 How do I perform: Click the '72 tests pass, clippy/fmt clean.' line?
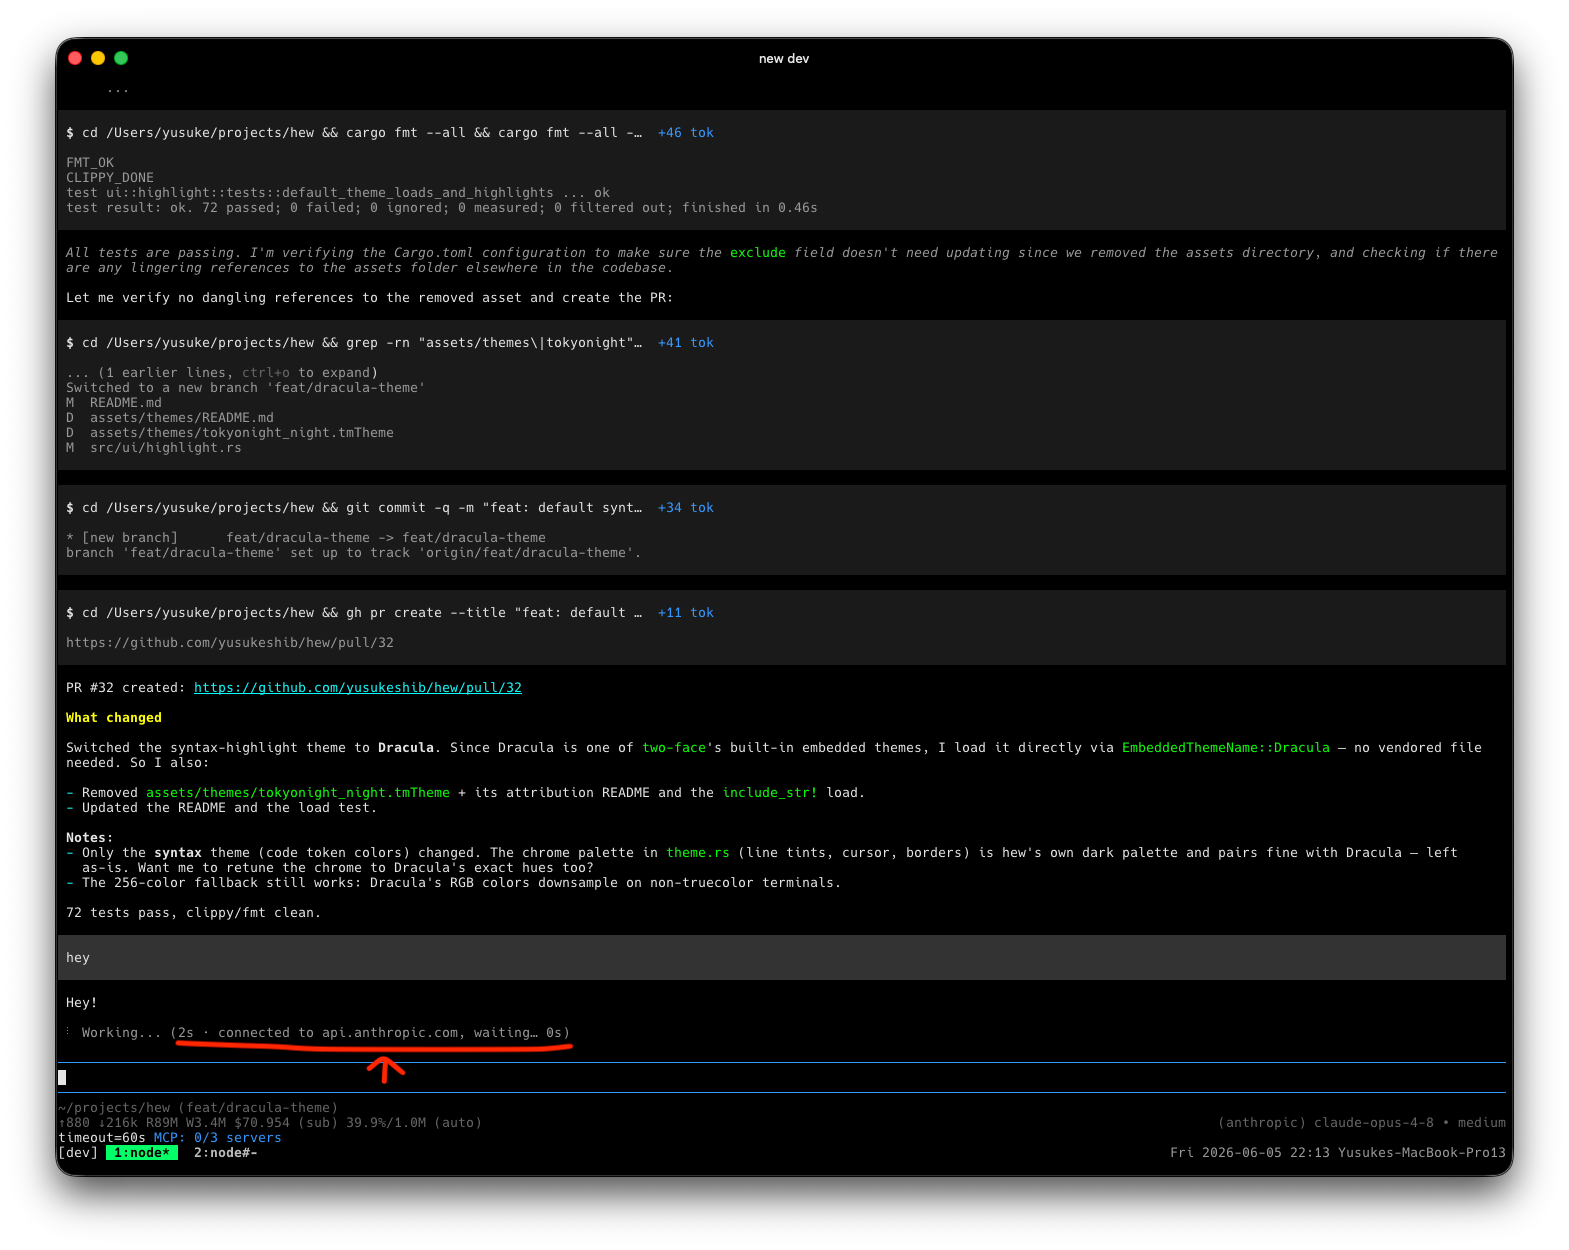click(x=194, y=913)
